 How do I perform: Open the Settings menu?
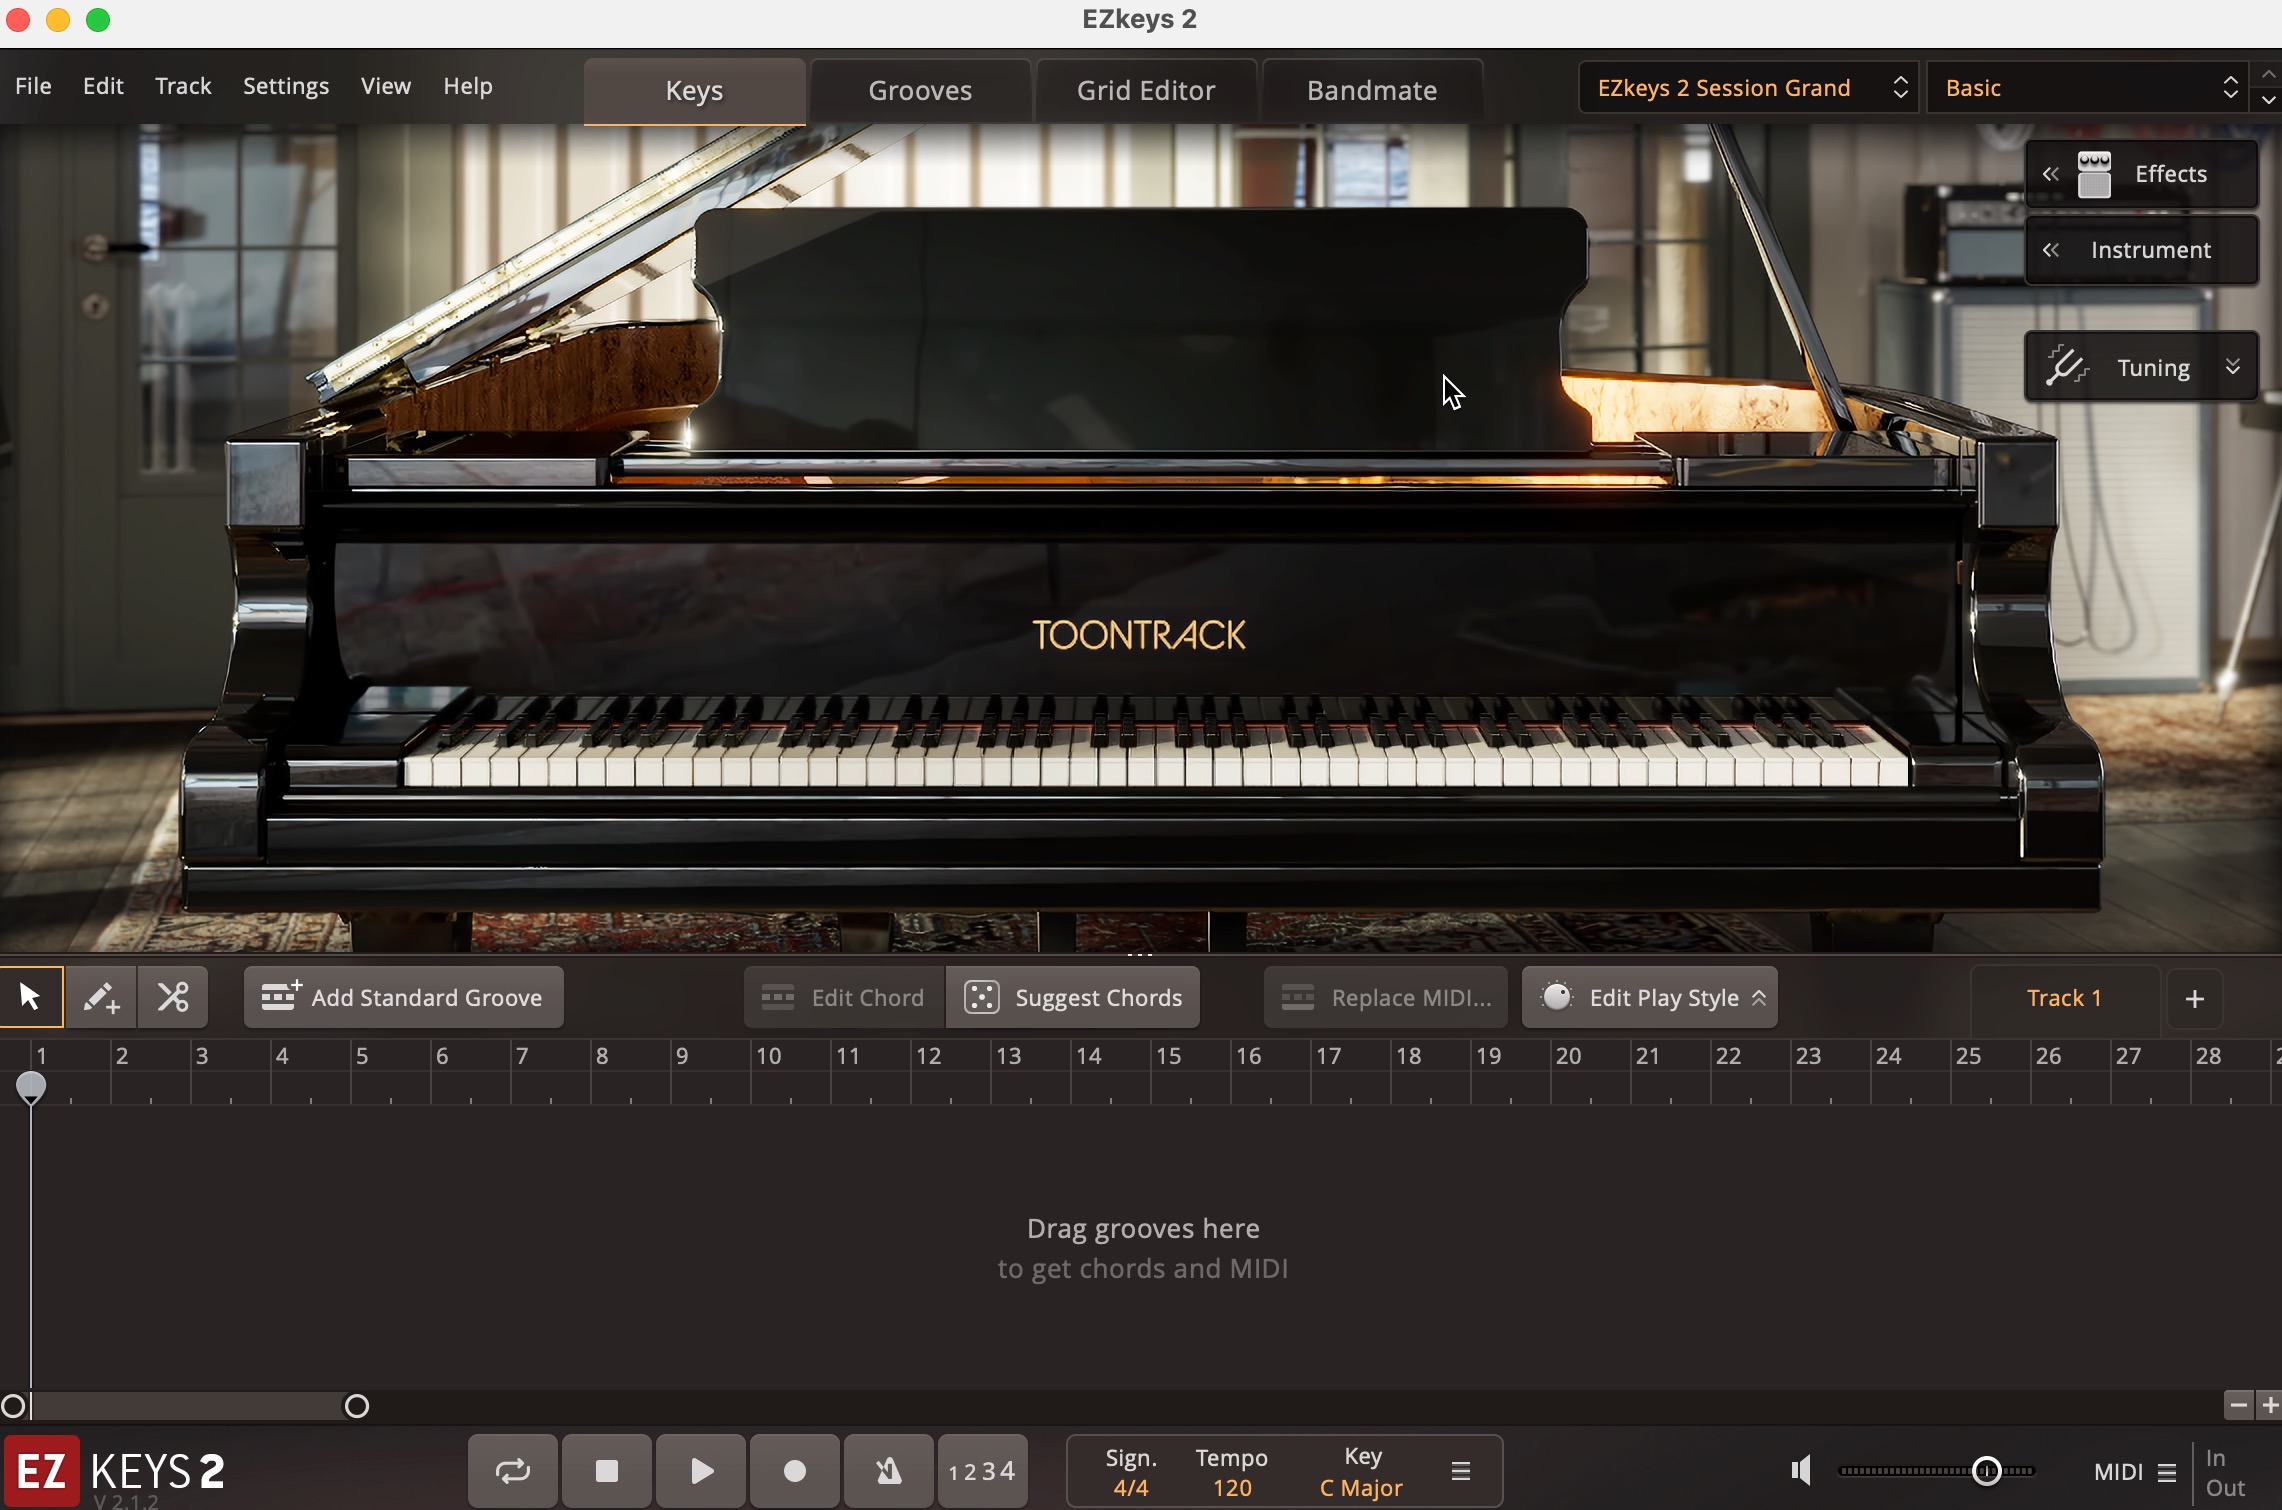pyautogui.click(x=286, y=86)
